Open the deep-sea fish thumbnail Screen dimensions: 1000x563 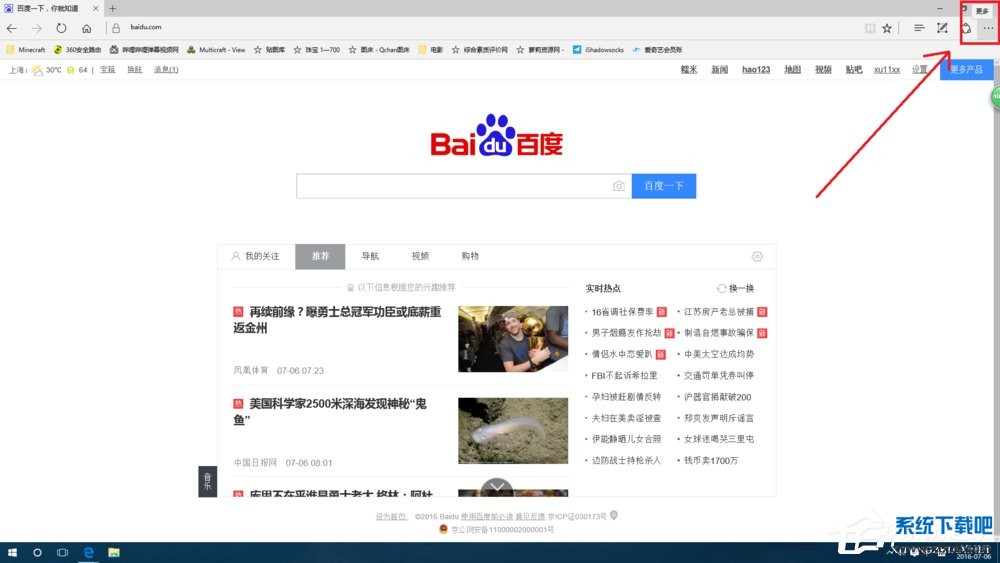click(513, 430)
